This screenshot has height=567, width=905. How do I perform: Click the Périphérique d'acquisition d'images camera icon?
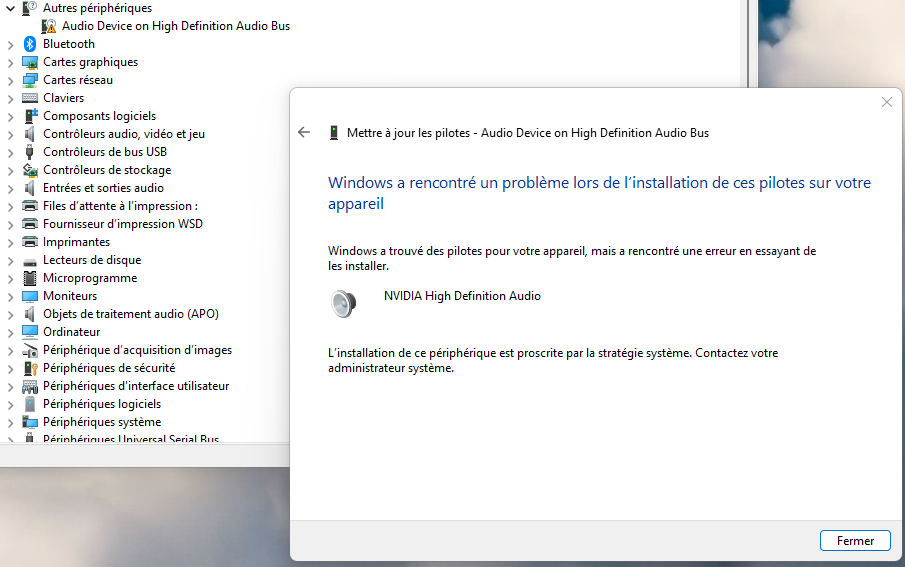30,350
